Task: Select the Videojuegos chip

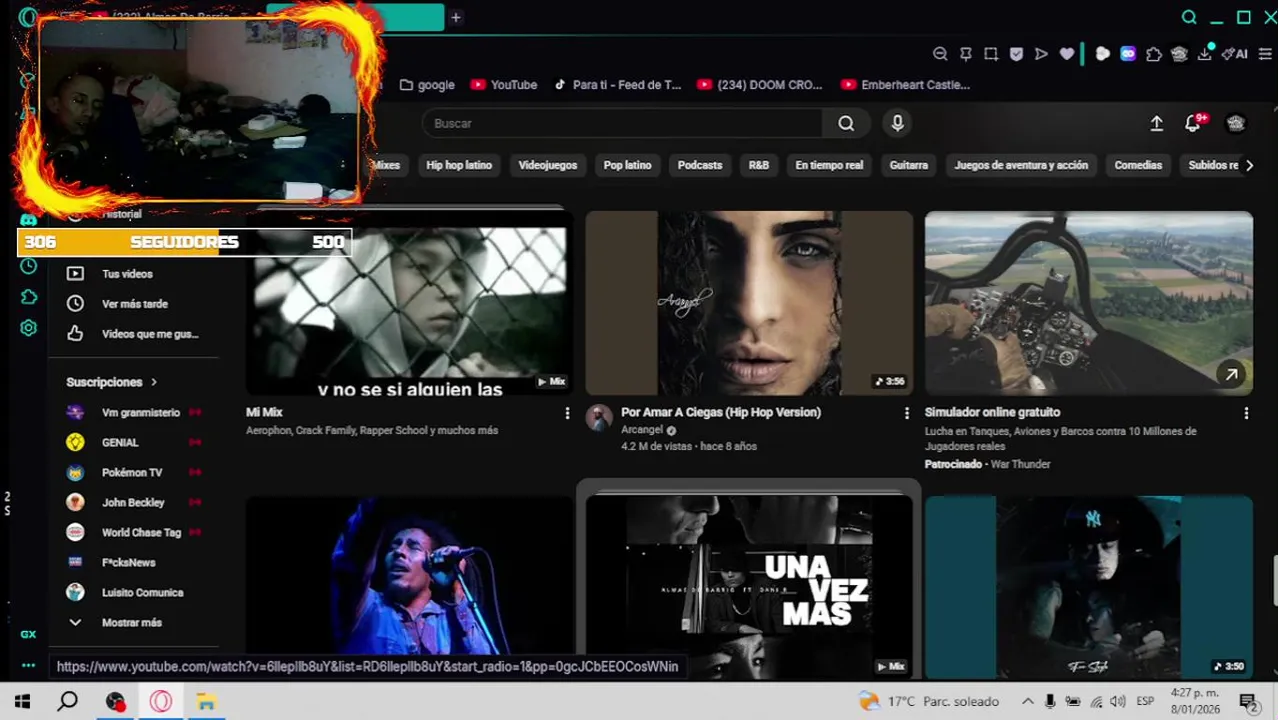Action: coord(547,165)
